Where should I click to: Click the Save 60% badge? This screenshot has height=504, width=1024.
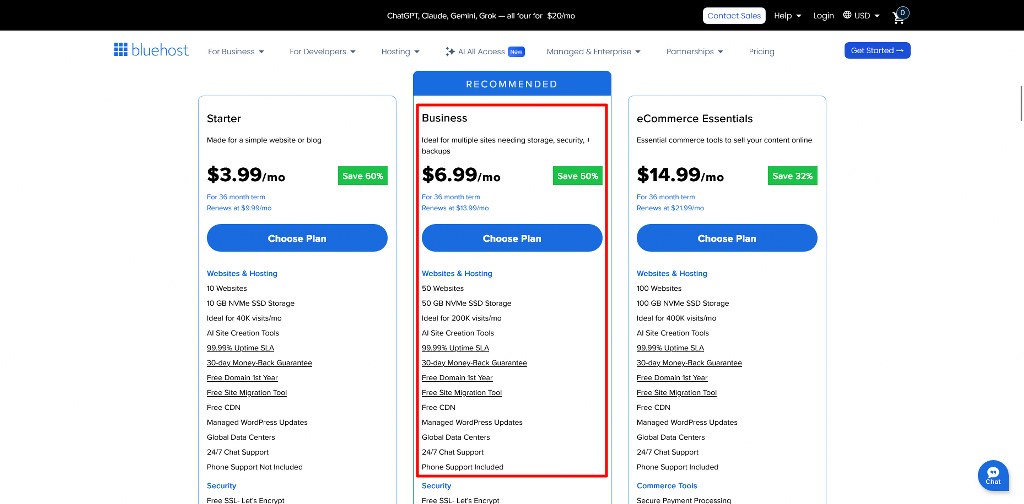(362, 176)
